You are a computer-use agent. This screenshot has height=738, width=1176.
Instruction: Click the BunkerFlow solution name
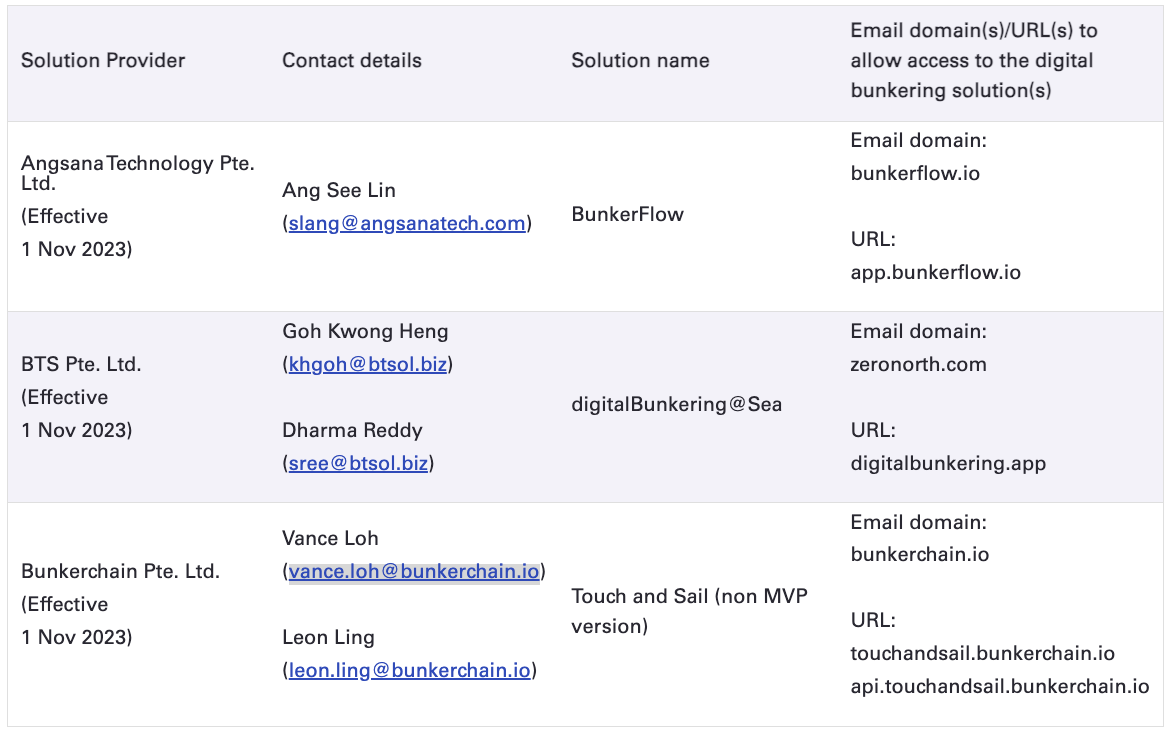tap(627, 214)
